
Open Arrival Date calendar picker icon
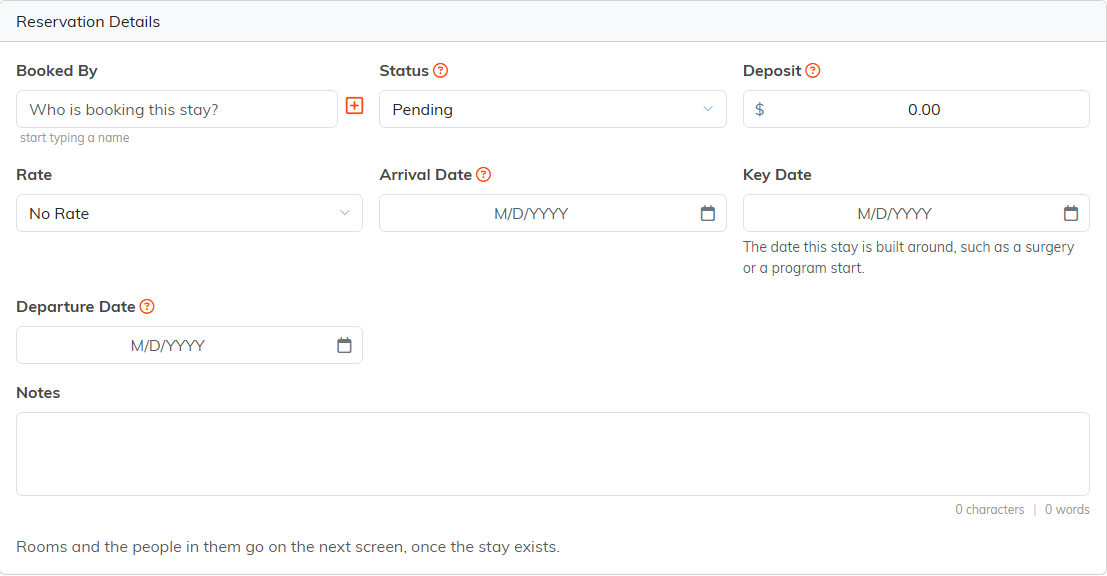tap(707, 213)
